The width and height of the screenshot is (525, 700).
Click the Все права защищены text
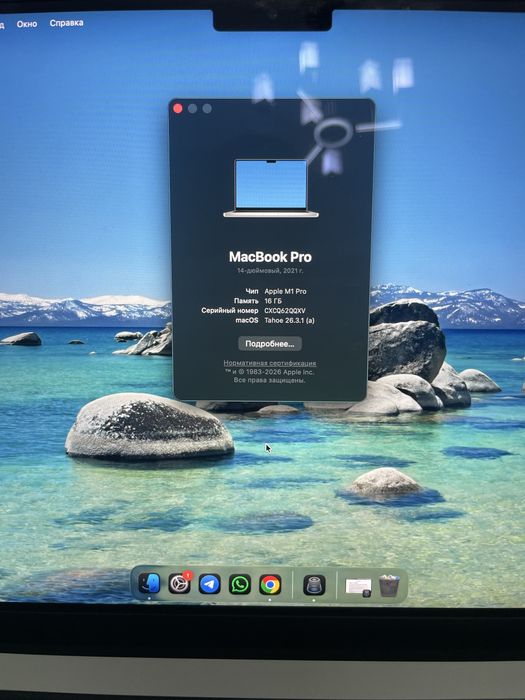pos(269,380)
